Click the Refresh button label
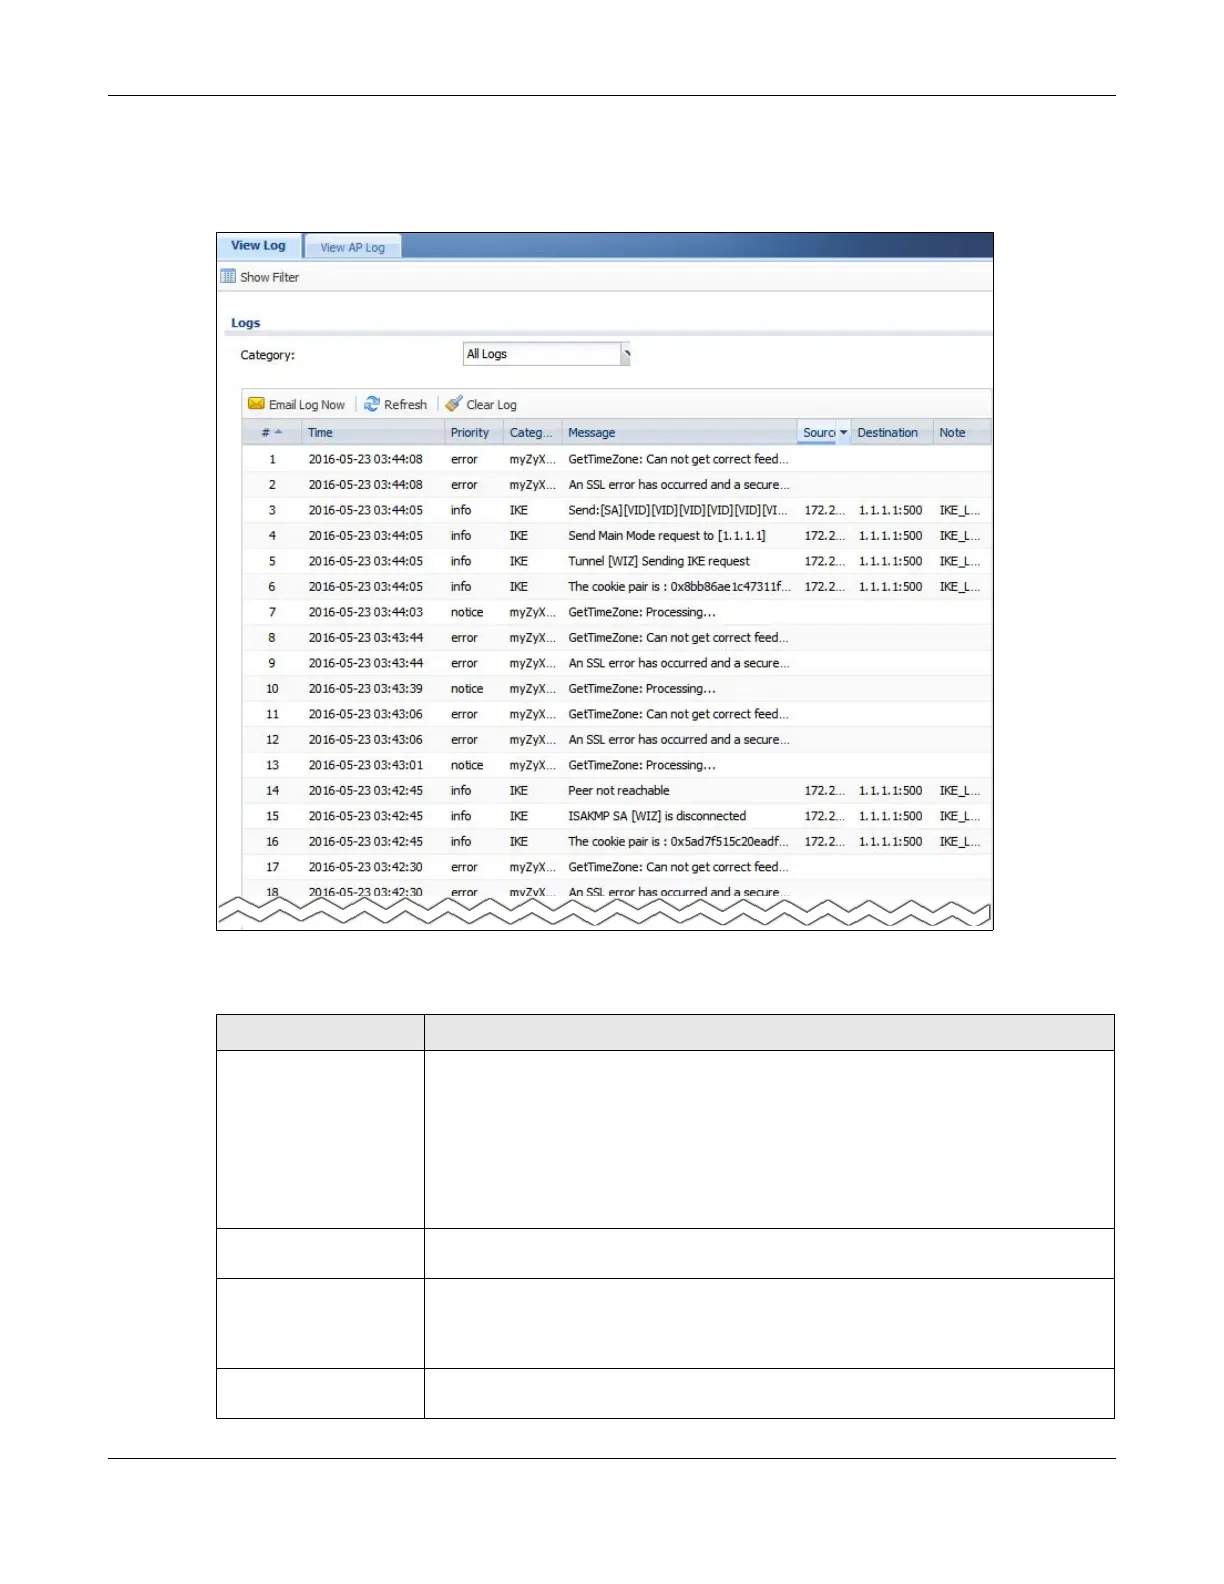This screenshot has width=1224, height=1584. coord(405,404)
